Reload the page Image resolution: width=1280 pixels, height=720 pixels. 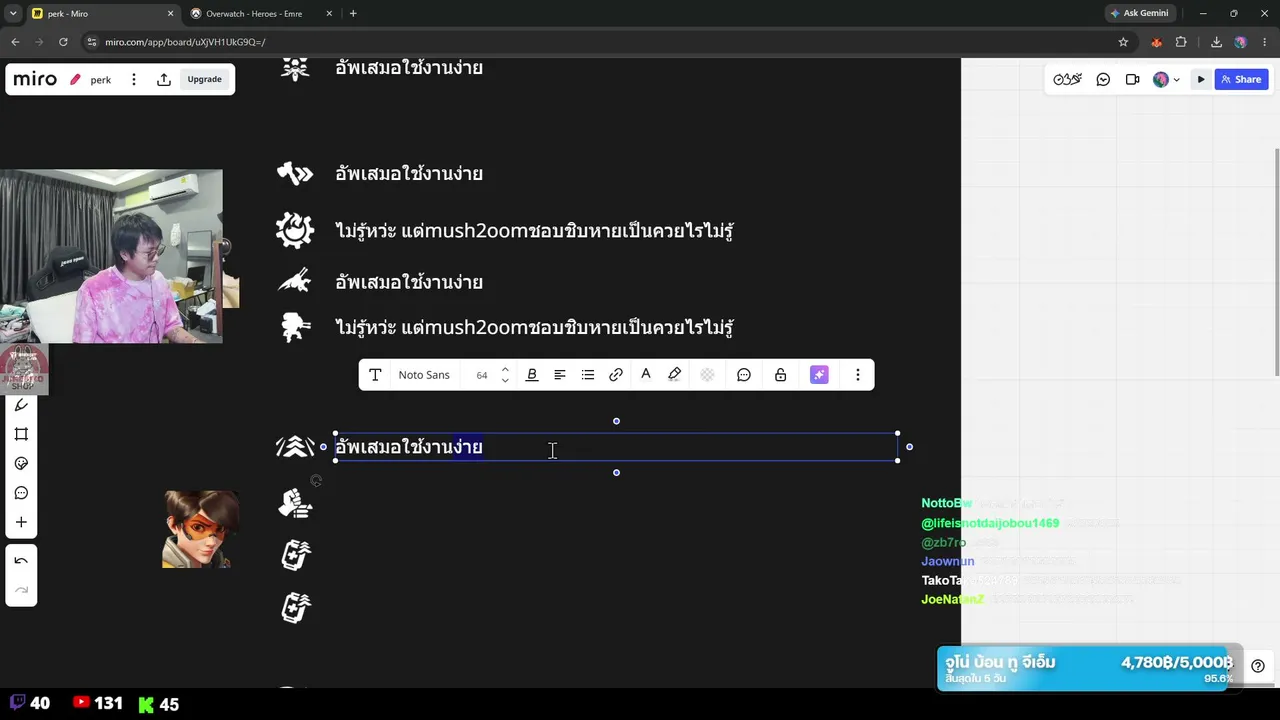(x=63, y=42)
